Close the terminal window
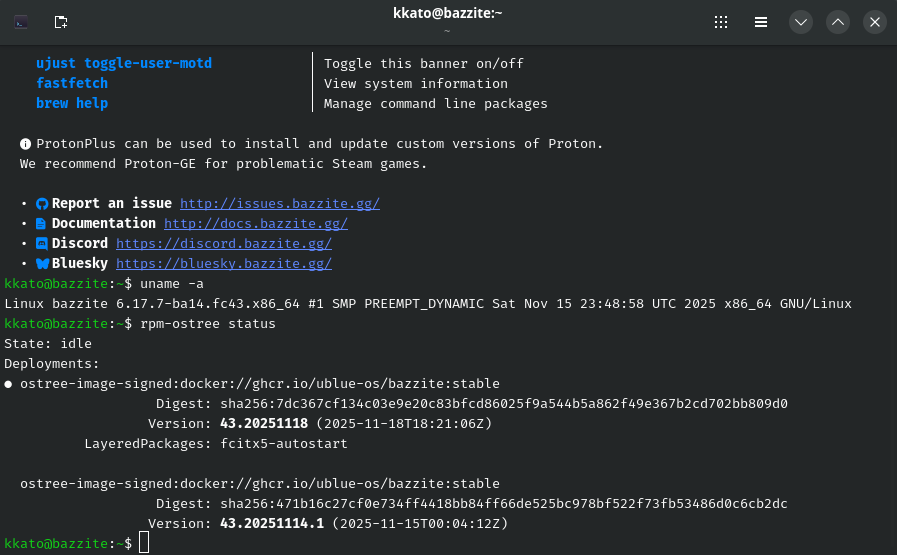 [876, 21]
